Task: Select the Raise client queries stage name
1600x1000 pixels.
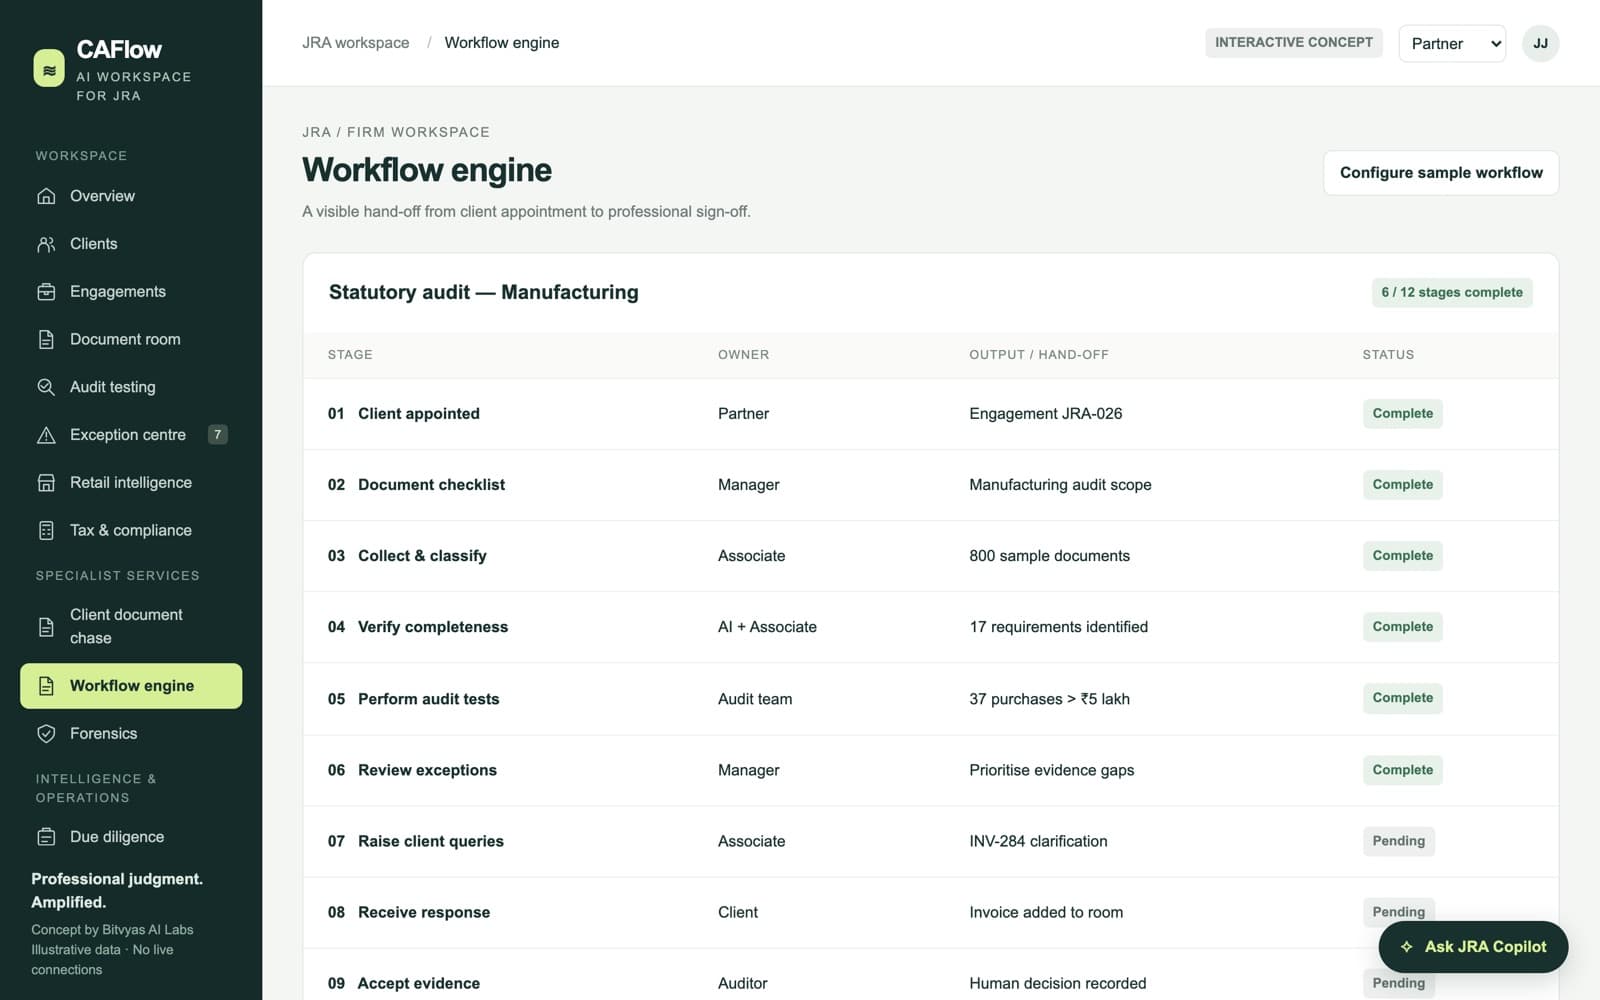Action: coord(431,841)
